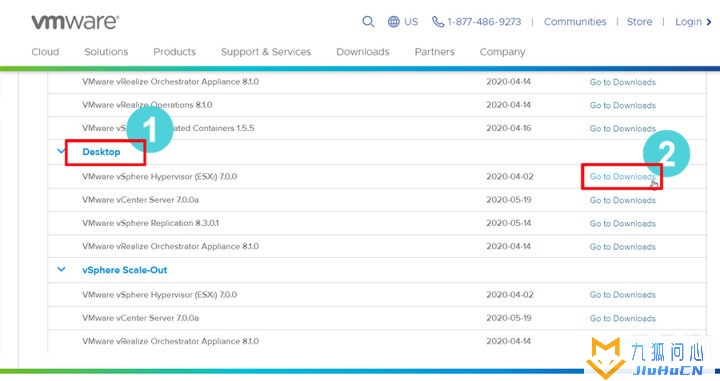The height and width of the screenshot is (381, 720).
Task: Go to Downloads for Desktop ESXi 7.0.0
Action: 622,177
